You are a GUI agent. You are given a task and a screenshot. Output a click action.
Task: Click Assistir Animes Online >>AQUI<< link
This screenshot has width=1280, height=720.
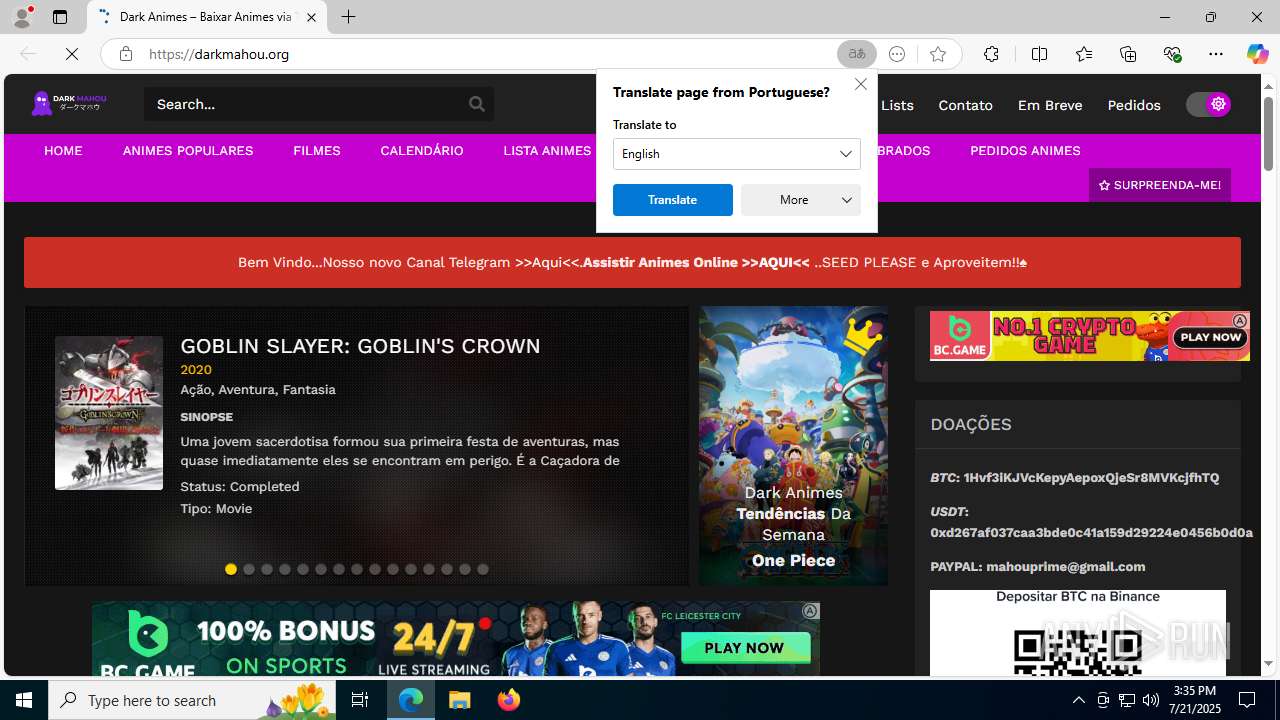point(696,262)
